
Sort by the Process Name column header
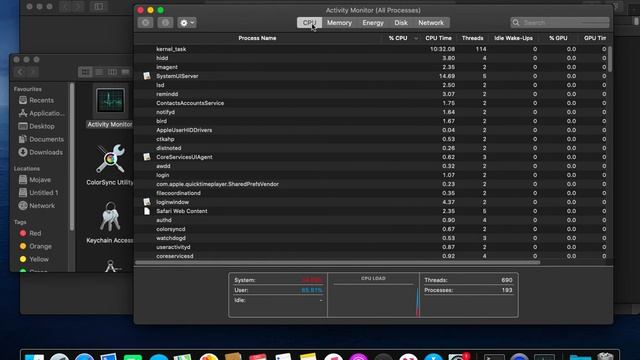pos(258,38)
